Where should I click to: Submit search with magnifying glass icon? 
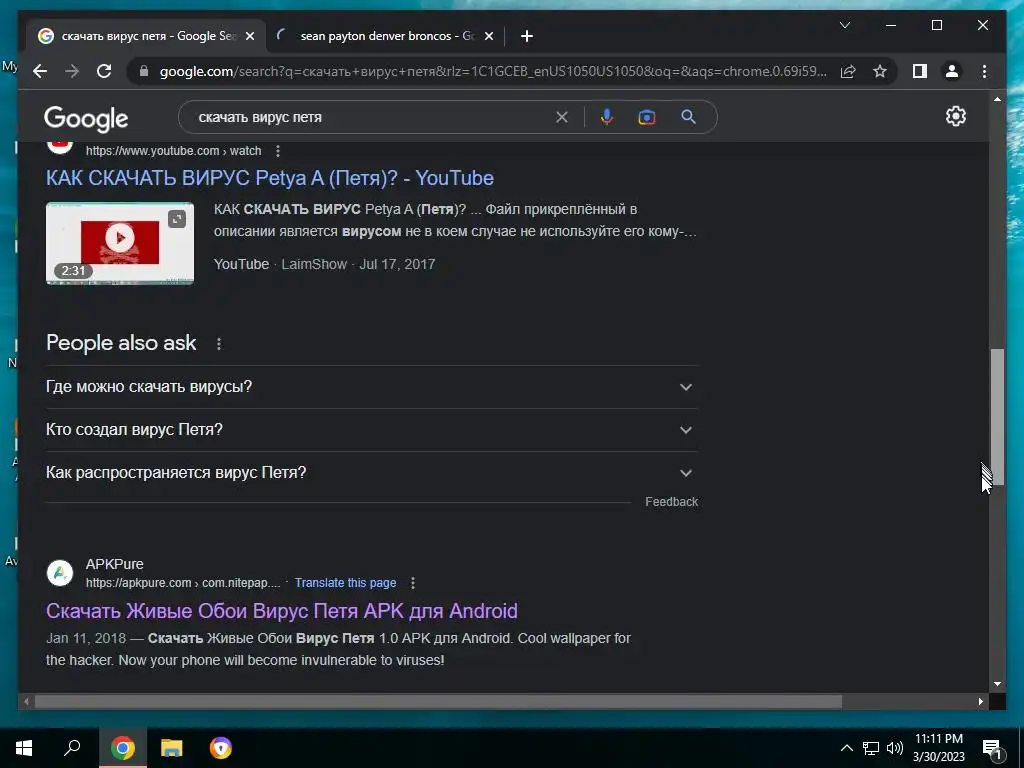(x=688, y=117)
